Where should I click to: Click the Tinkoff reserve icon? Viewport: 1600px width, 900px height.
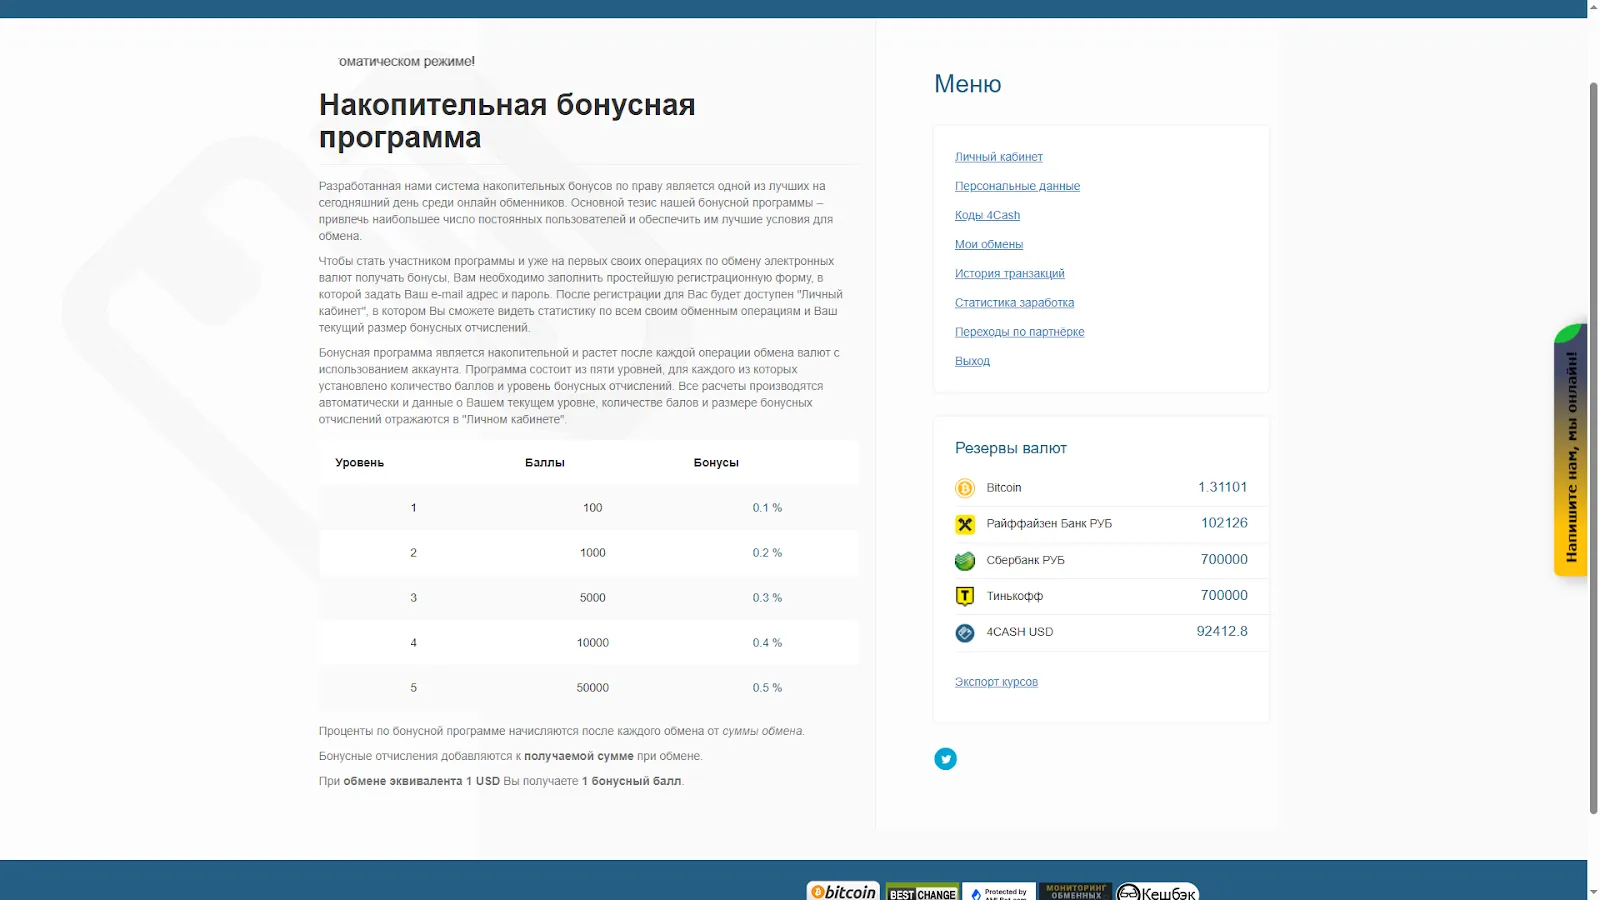965,597
